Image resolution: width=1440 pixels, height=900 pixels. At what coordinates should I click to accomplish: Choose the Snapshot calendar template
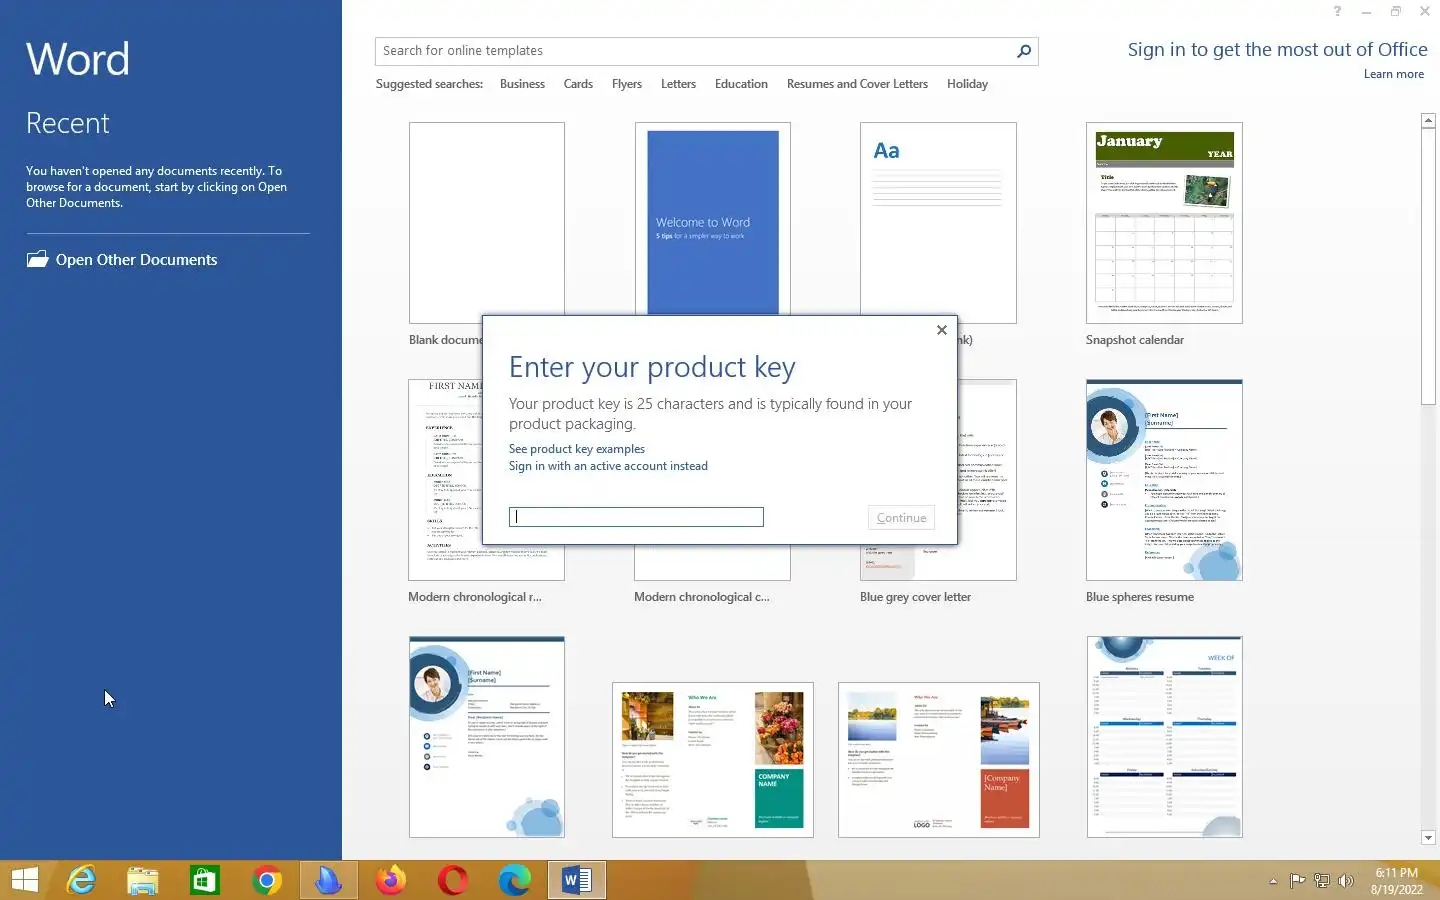click(x=1164, y=223)
